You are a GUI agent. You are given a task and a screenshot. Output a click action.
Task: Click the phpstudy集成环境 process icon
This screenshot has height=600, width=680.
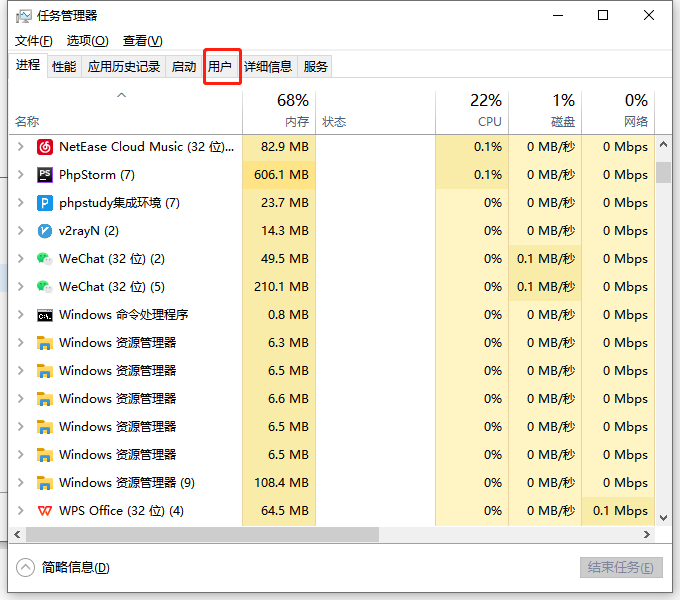click(45, 203)
